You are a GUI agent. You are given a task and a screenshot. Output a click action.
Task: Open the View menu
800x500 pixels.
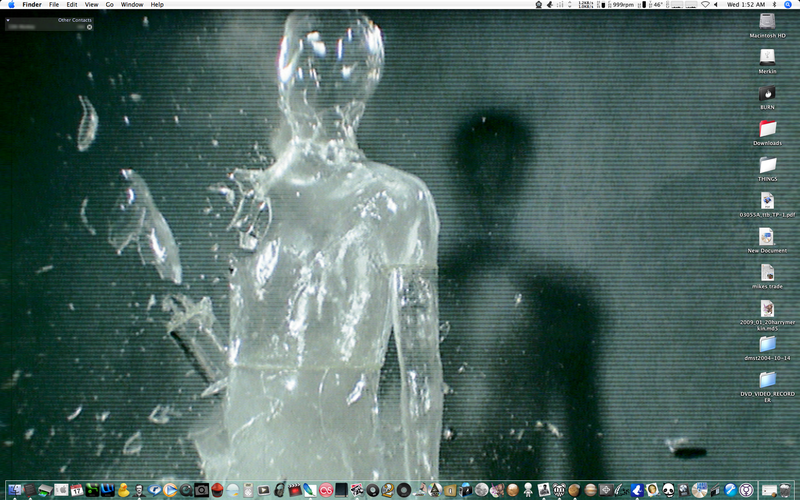pos(91,5)
